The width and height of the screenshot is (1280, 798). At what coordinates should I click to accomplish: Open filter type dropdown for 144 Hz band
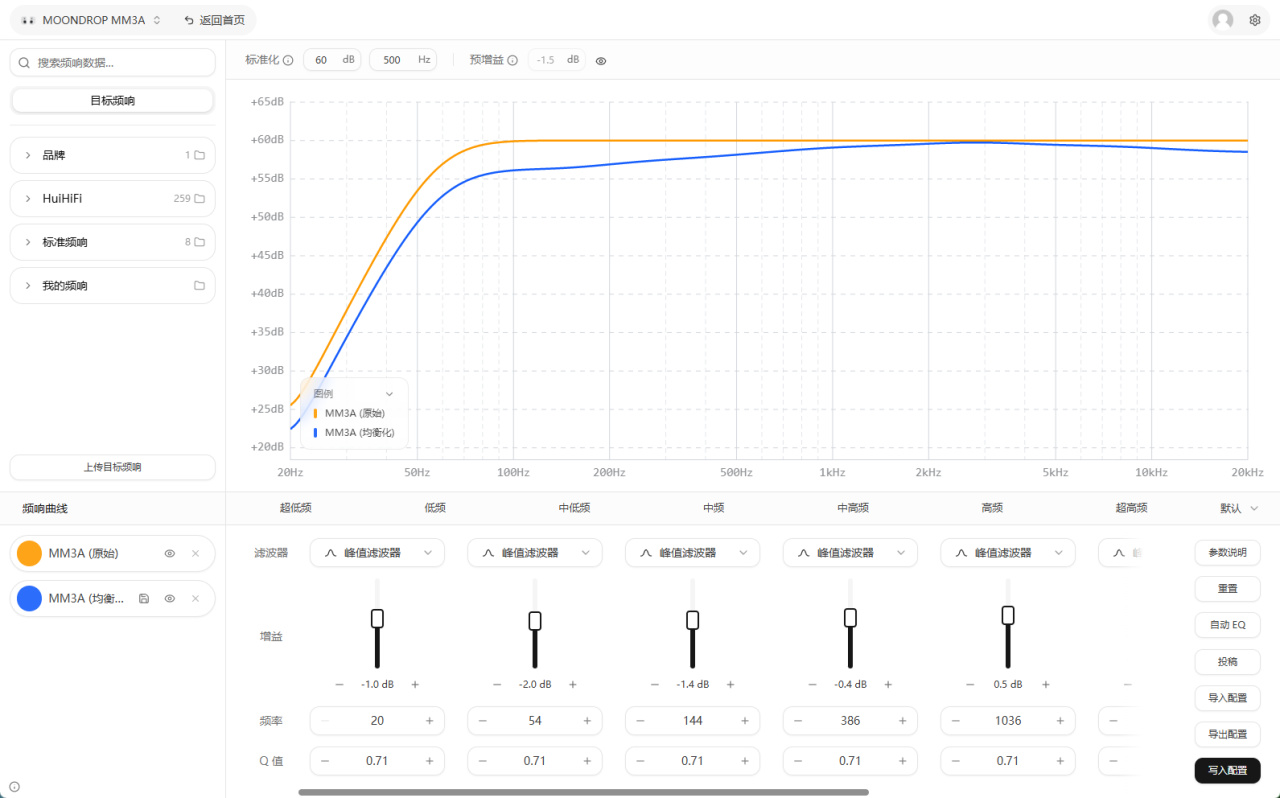693,552
